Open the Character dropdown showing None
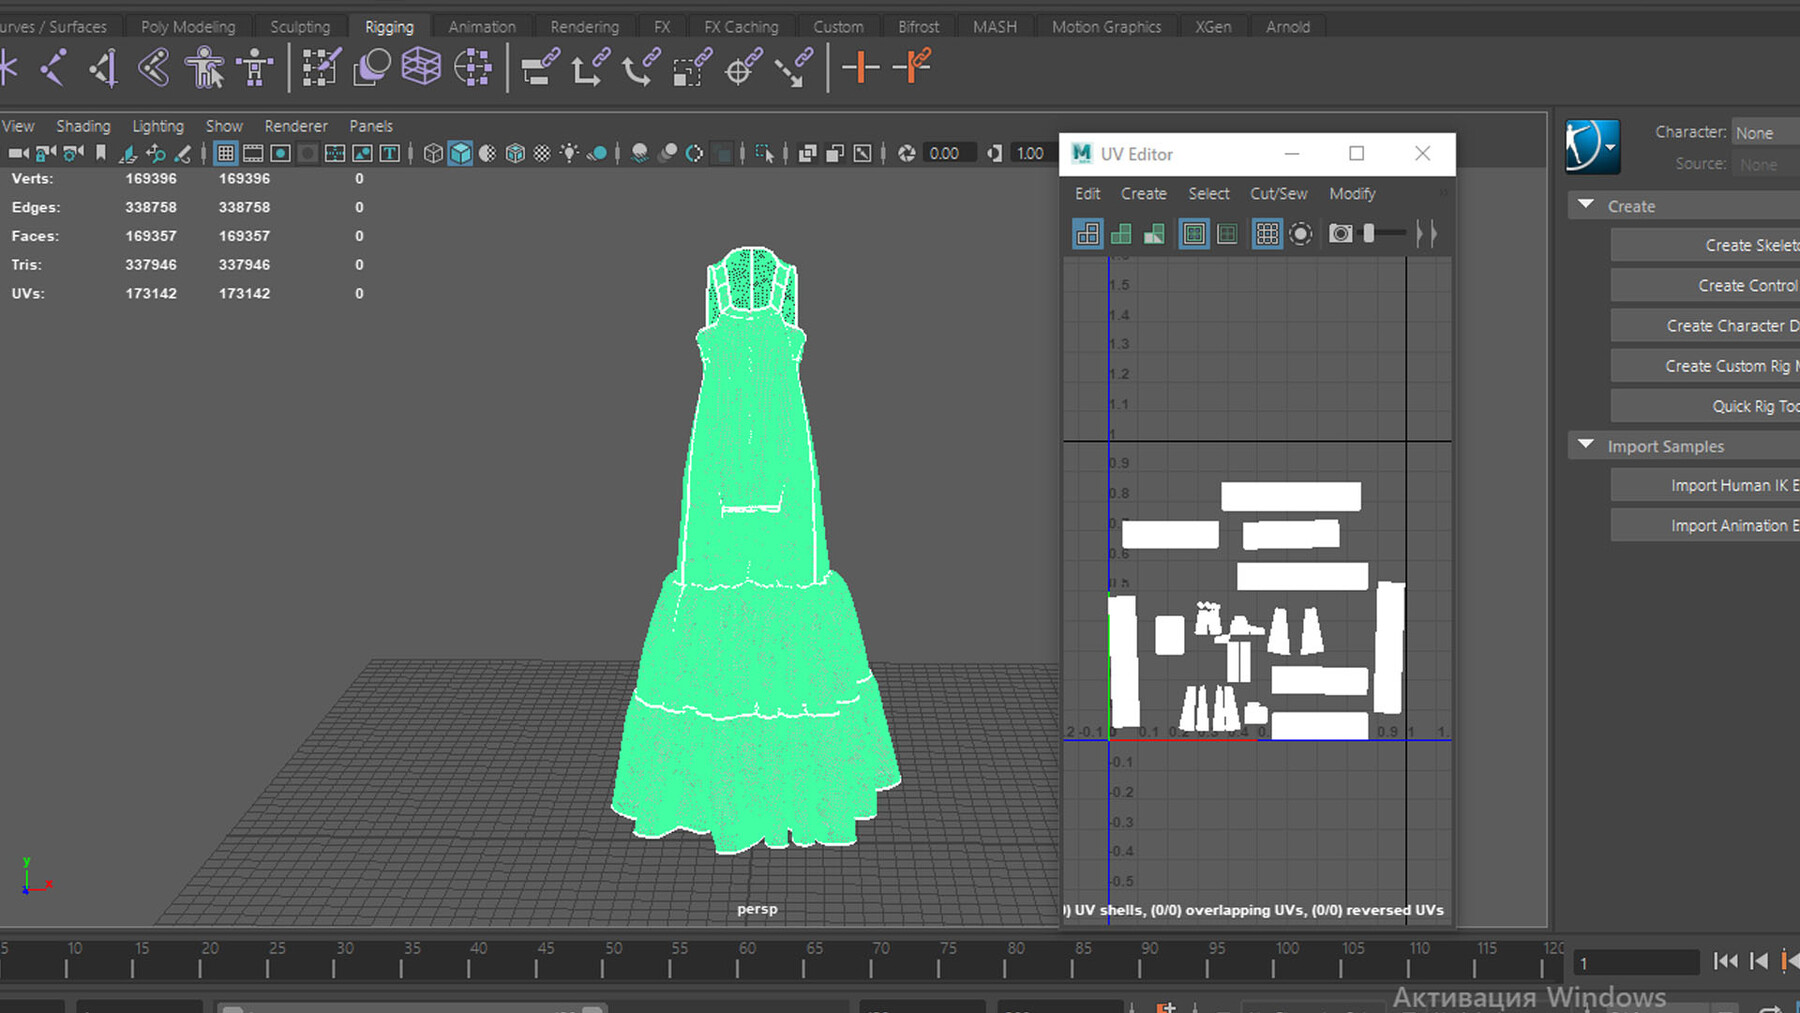1800x1013 pixels. (x=1766, y=133)
